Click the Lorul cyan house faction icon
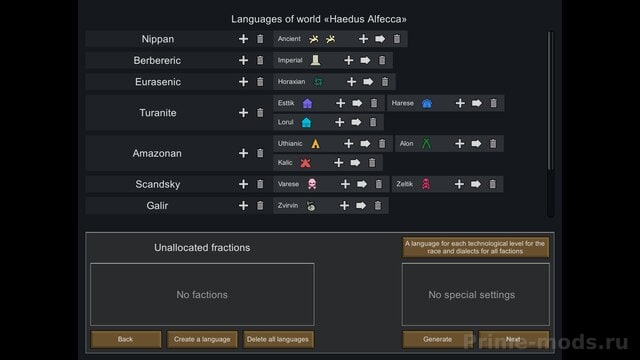 [306, 122]
